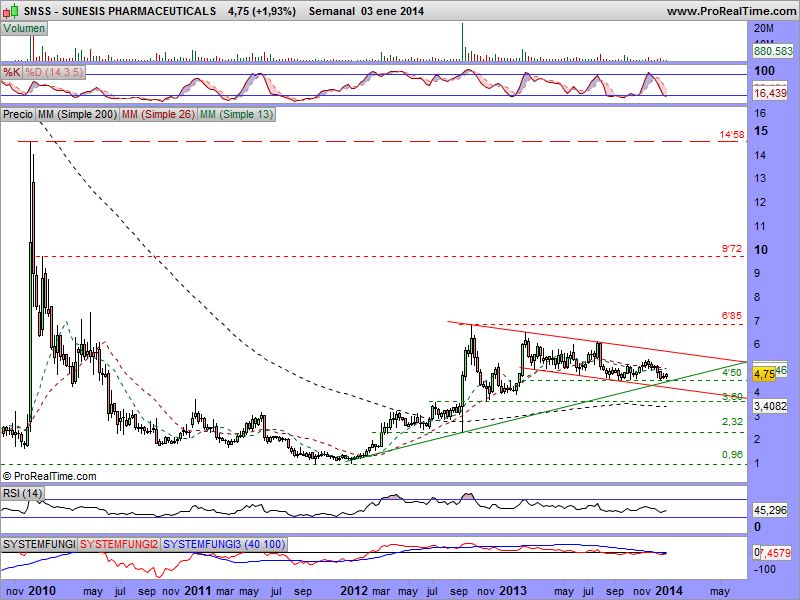Click the red SYSTEMFUNGI2 label
The width and height of the screenshot is (800, 600).
(119, 544)
